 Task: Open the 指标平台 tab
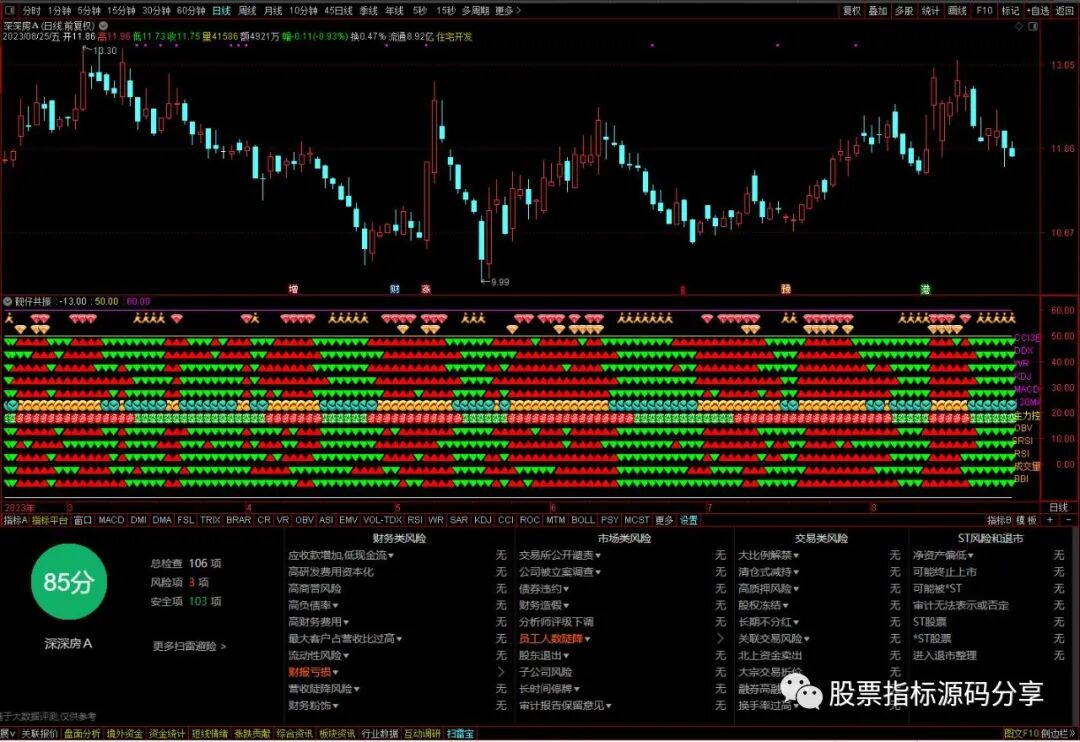click(x=50, y=520)
